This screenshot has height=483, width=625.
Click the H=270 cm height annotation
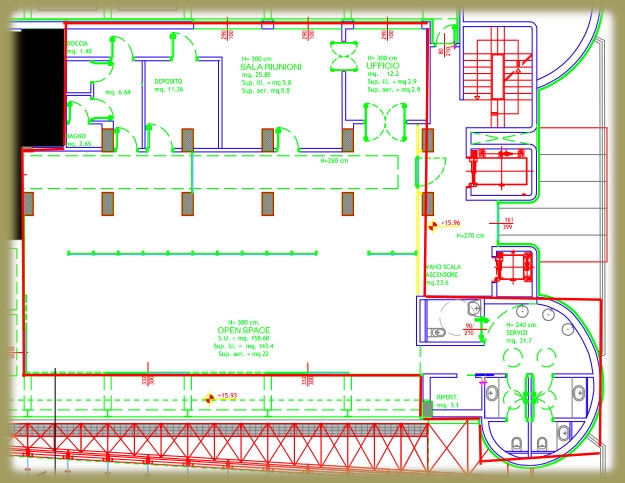click(470, 237)
